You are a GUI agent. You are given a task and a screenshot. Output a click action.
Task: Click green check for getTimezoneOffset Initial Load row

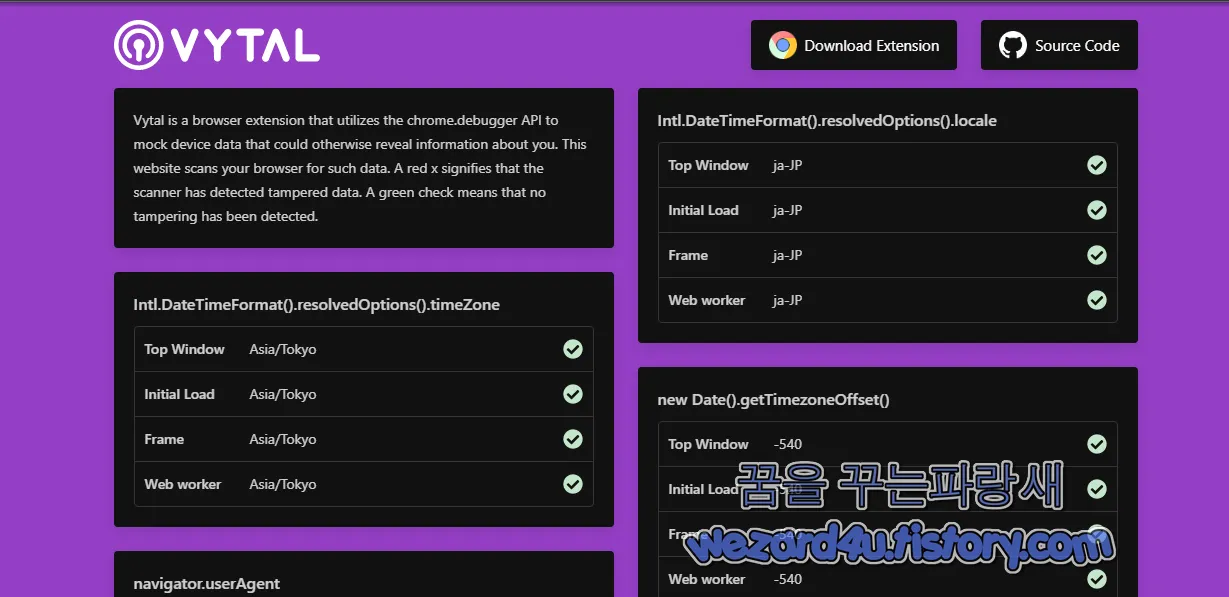pos(1097,489)
